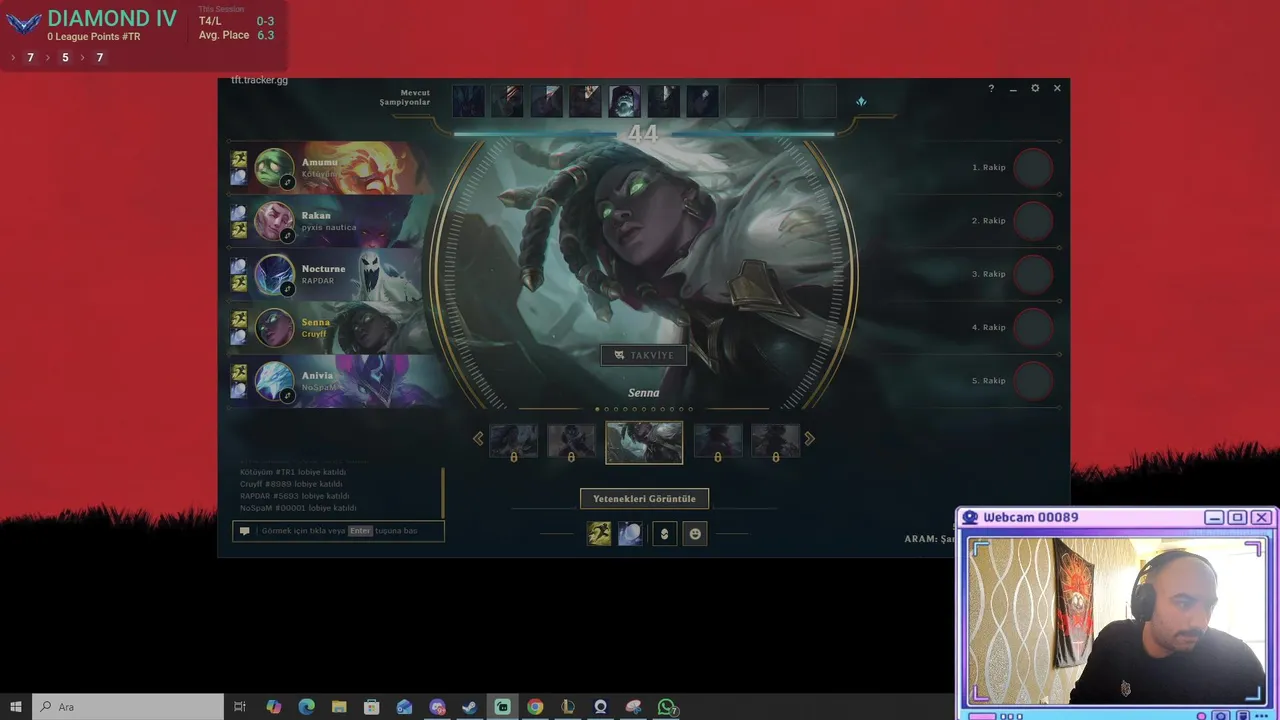This screenshot has height=720, width=1280.
Task: Select the first skin pagination dot
Action: 598,409
